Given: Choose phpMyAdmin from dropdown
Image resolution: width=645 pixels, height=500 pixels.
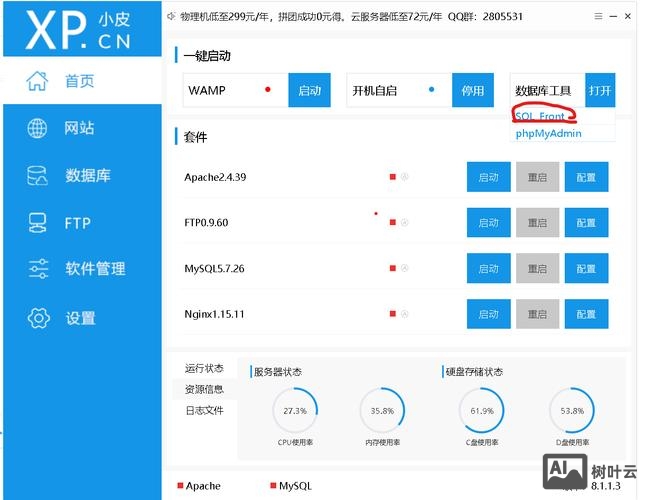Looking at the screenshot, I should tap(548, 133).
